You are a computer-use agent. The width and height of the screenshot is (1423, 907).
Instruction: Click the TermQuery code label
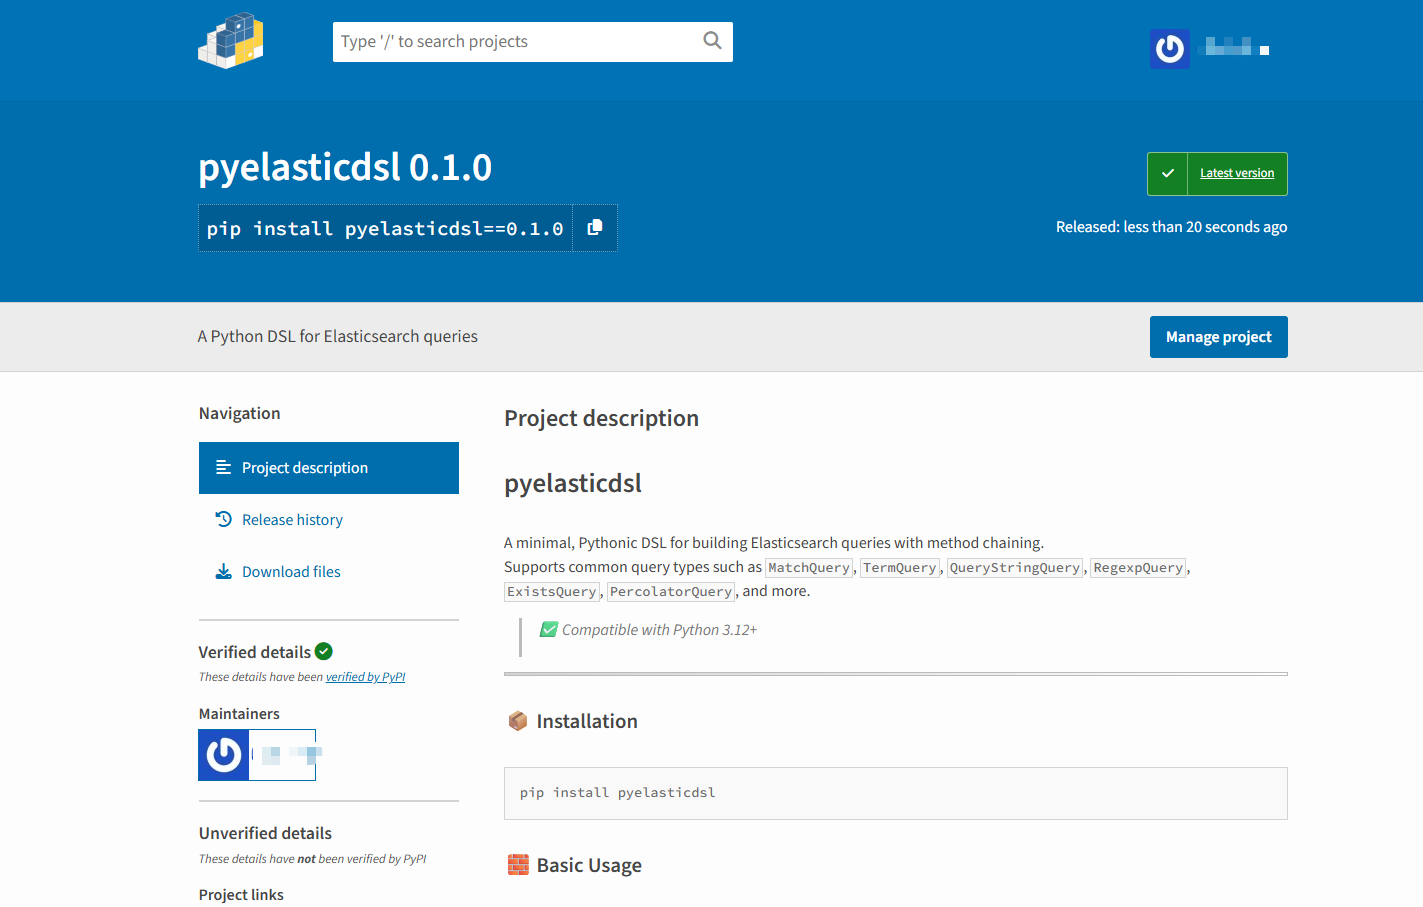point(900,568)
